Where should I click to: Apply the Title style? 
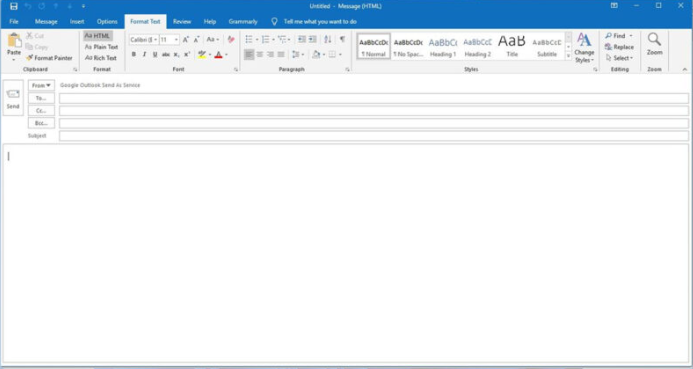pos(512,46)
